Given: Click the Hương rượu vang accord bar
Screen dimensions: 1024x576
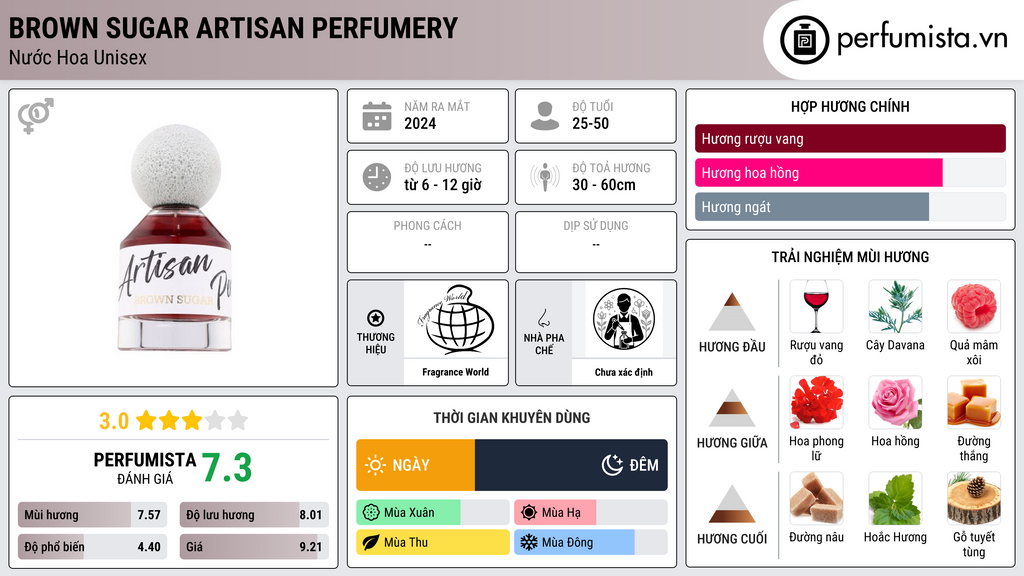Looking at the screenshot, I should coord(850,138).
